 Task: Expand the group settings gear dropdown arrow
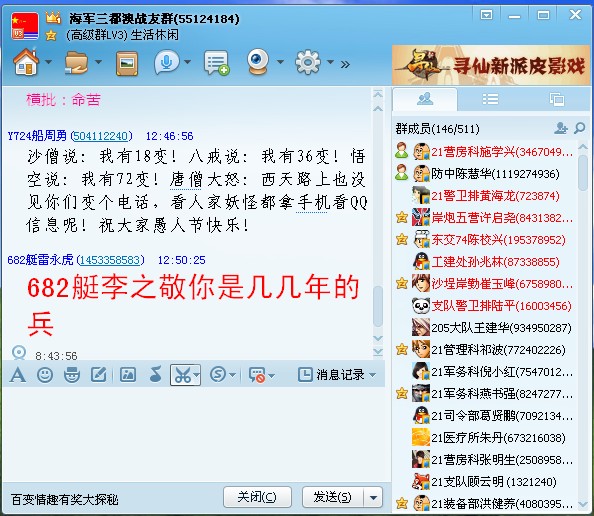point(330,62)
